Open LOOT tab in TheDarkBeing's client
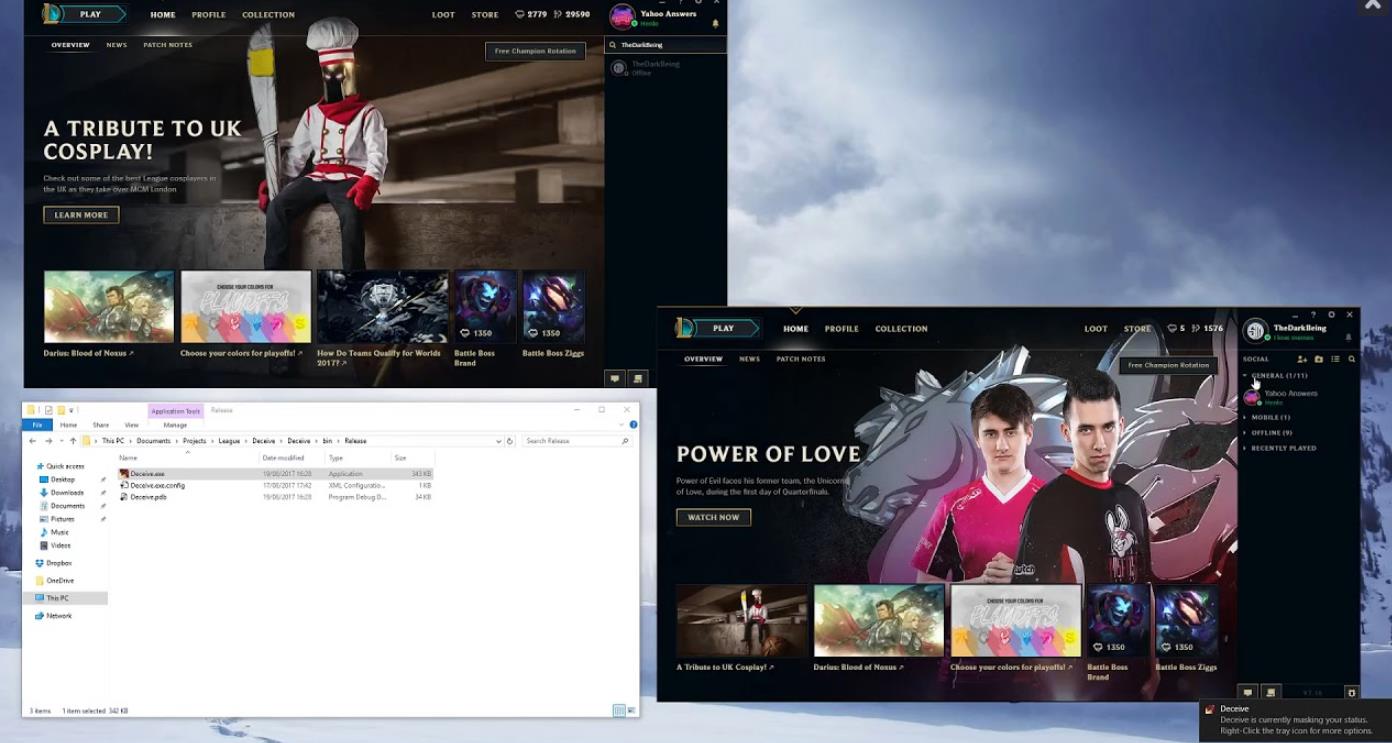1392x743 pixels. [x=1096, y=329]
